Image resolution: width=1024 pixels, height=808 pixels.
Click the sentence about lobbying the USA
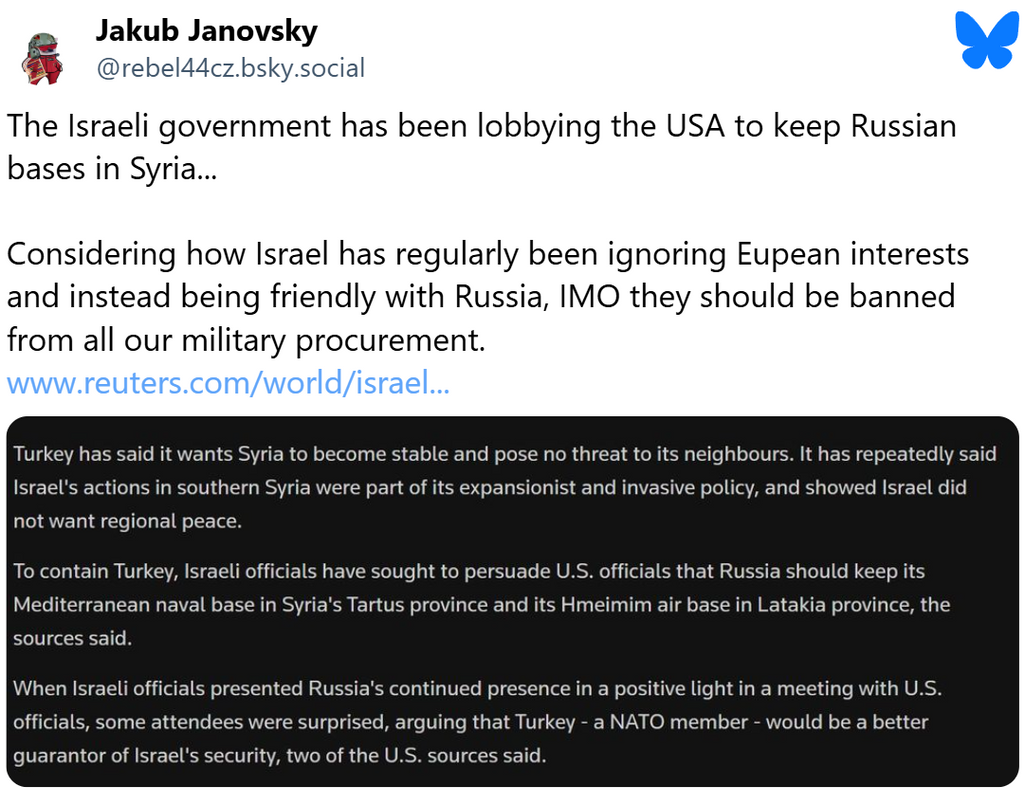pos(481,147)
